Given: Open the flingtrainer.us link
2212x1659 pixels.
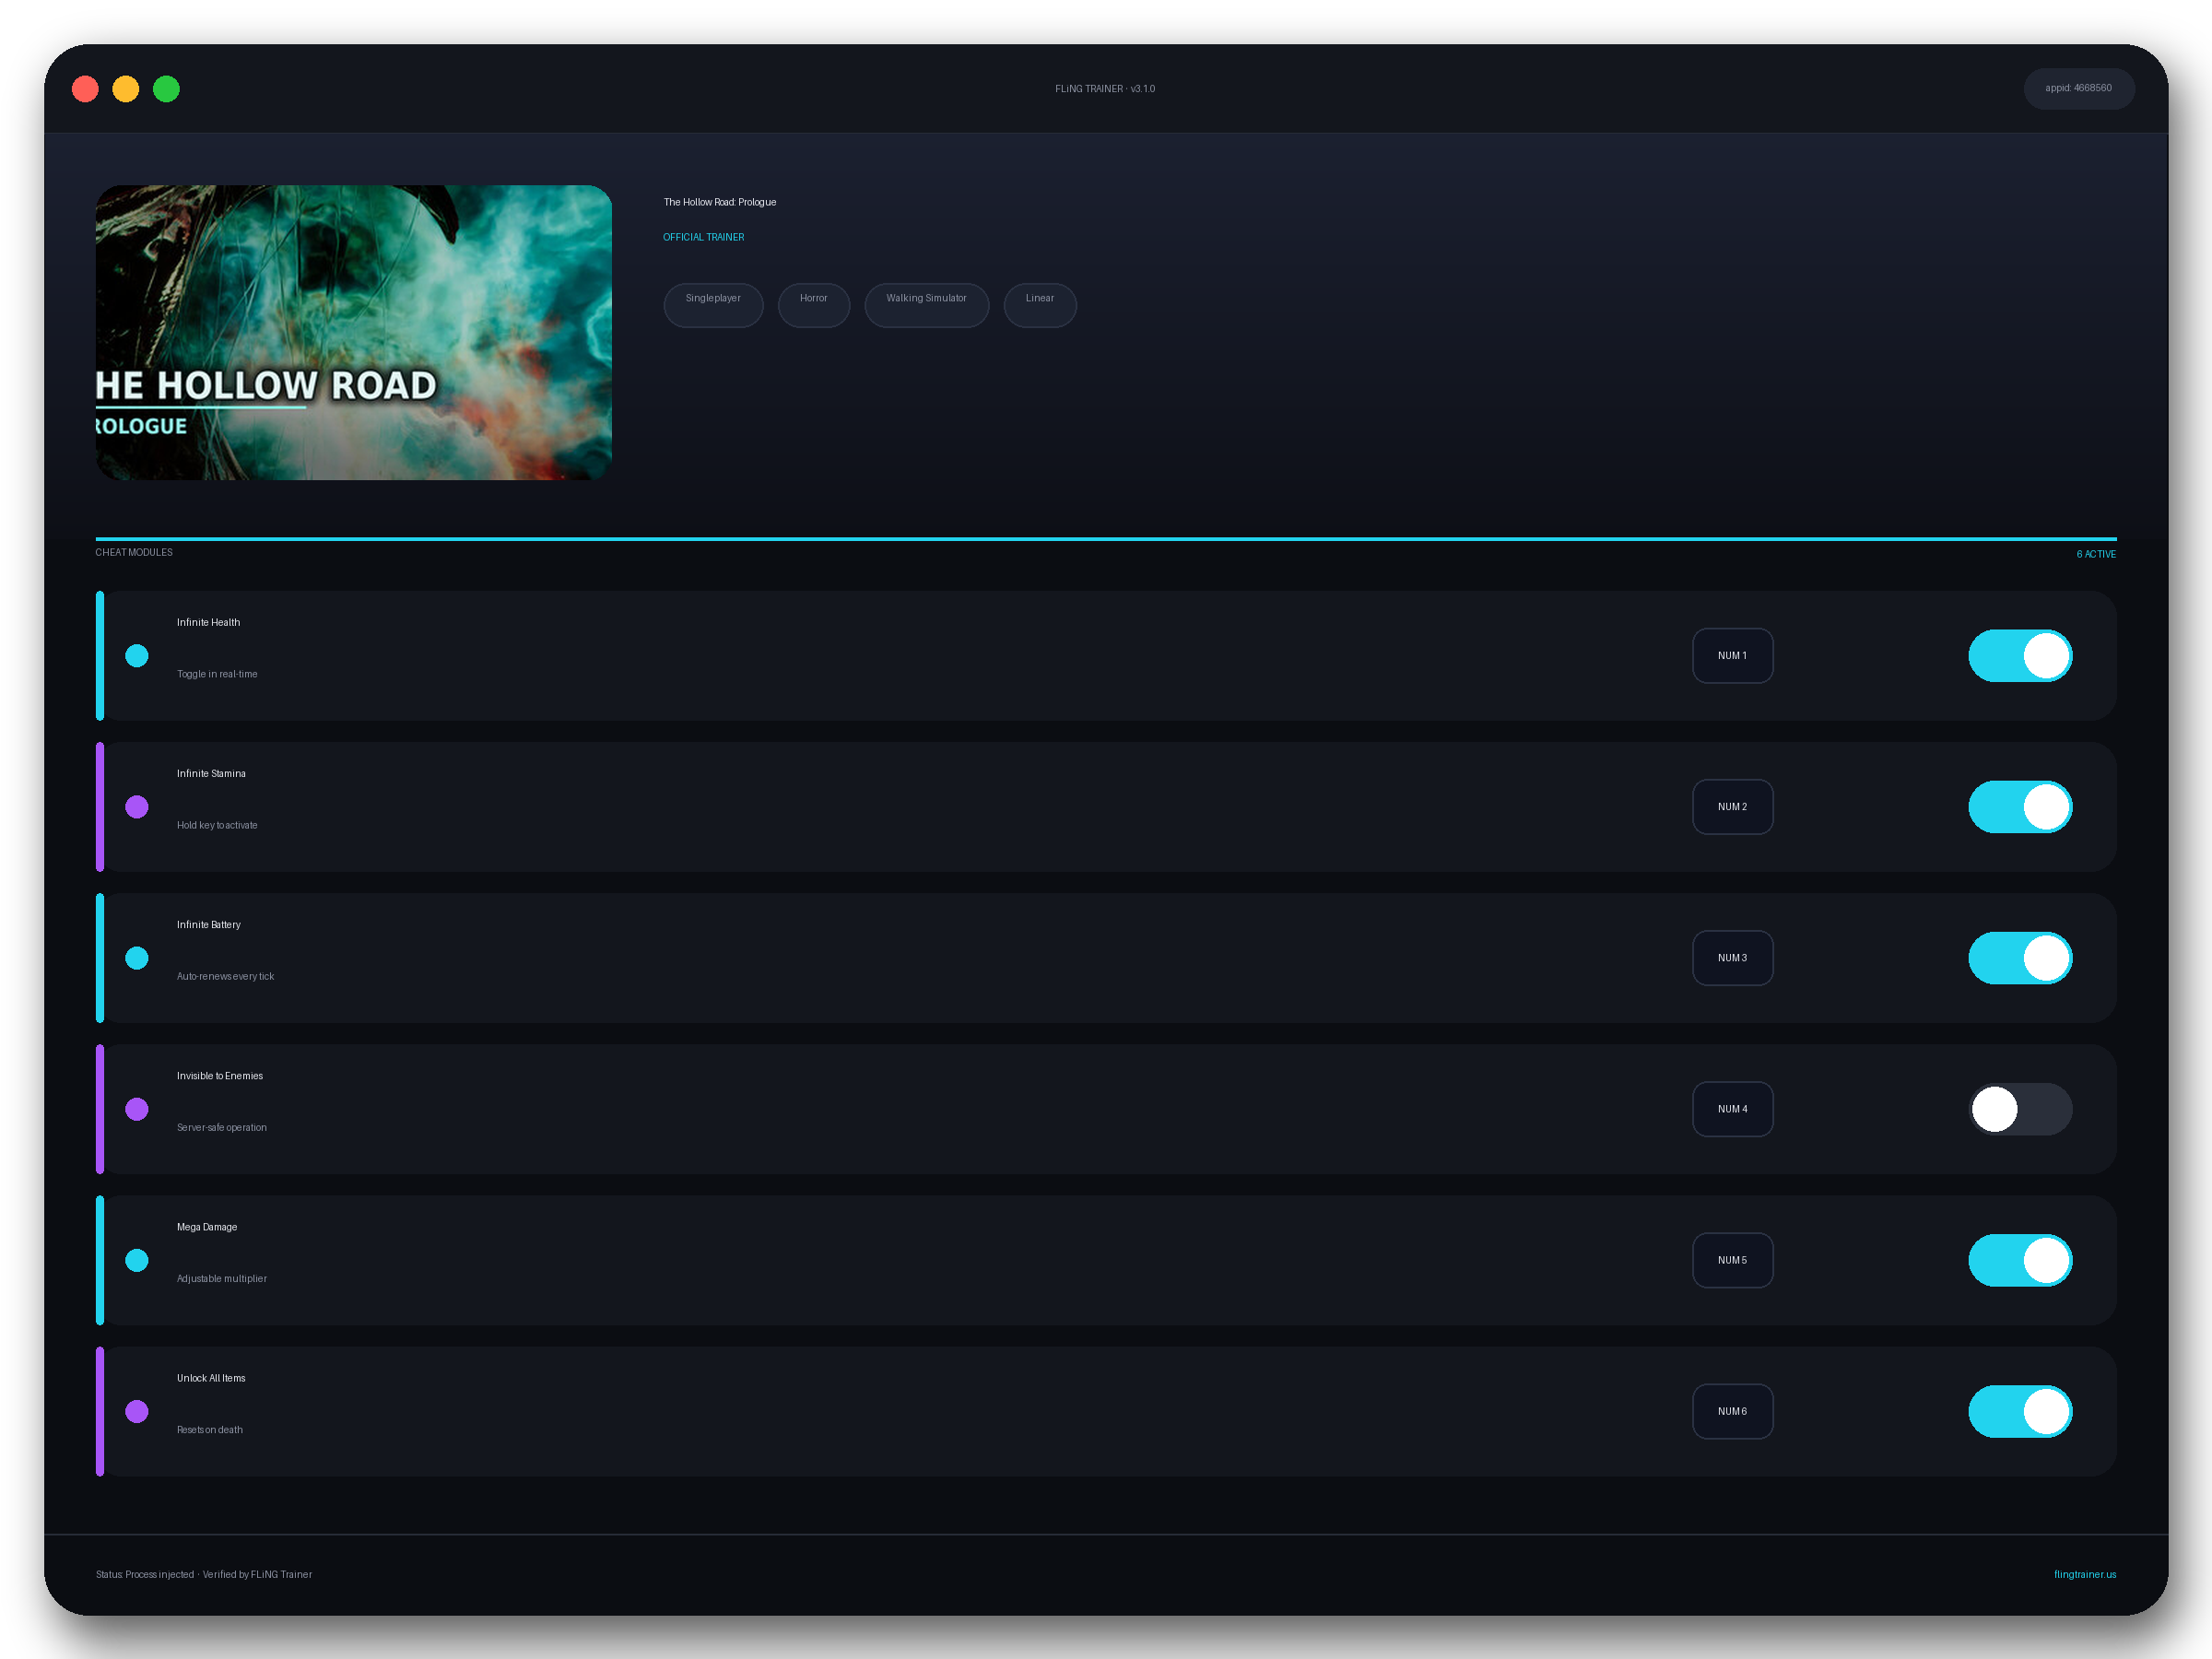Looking at the screenshot, I should (x=2084, y=1574).
